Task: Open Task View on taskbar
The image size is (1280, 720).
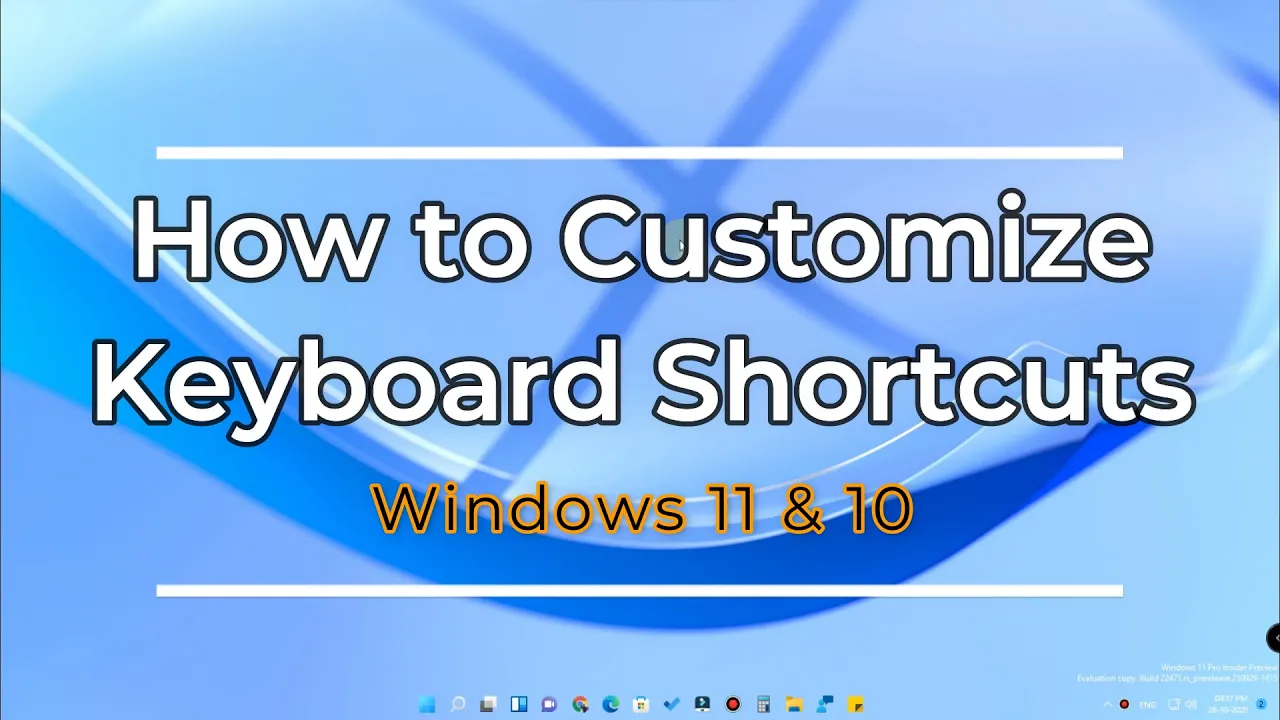Action: tap(488, 704)
